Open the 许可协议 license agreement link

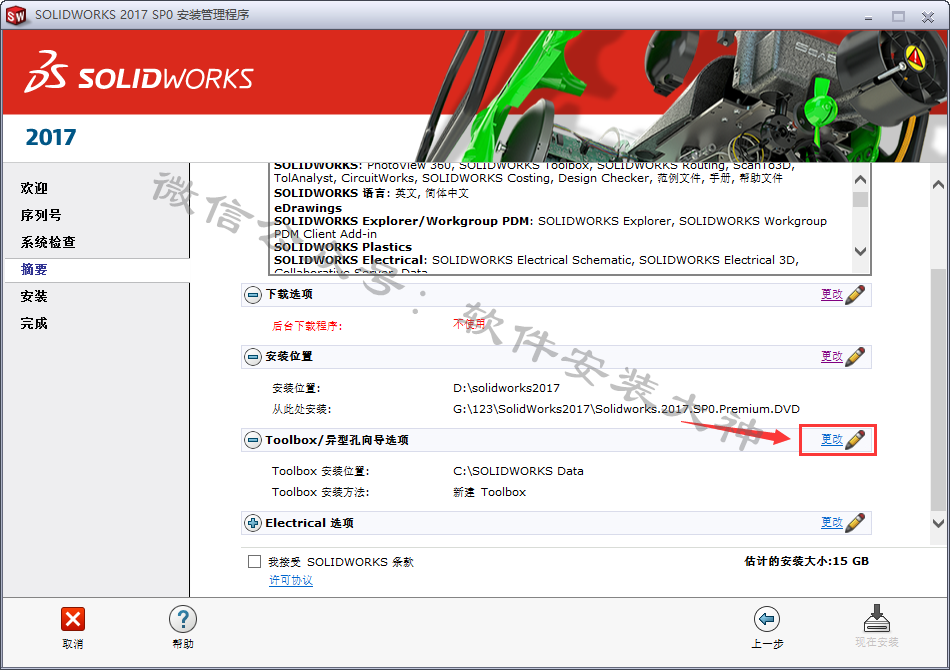click(291, 580)
